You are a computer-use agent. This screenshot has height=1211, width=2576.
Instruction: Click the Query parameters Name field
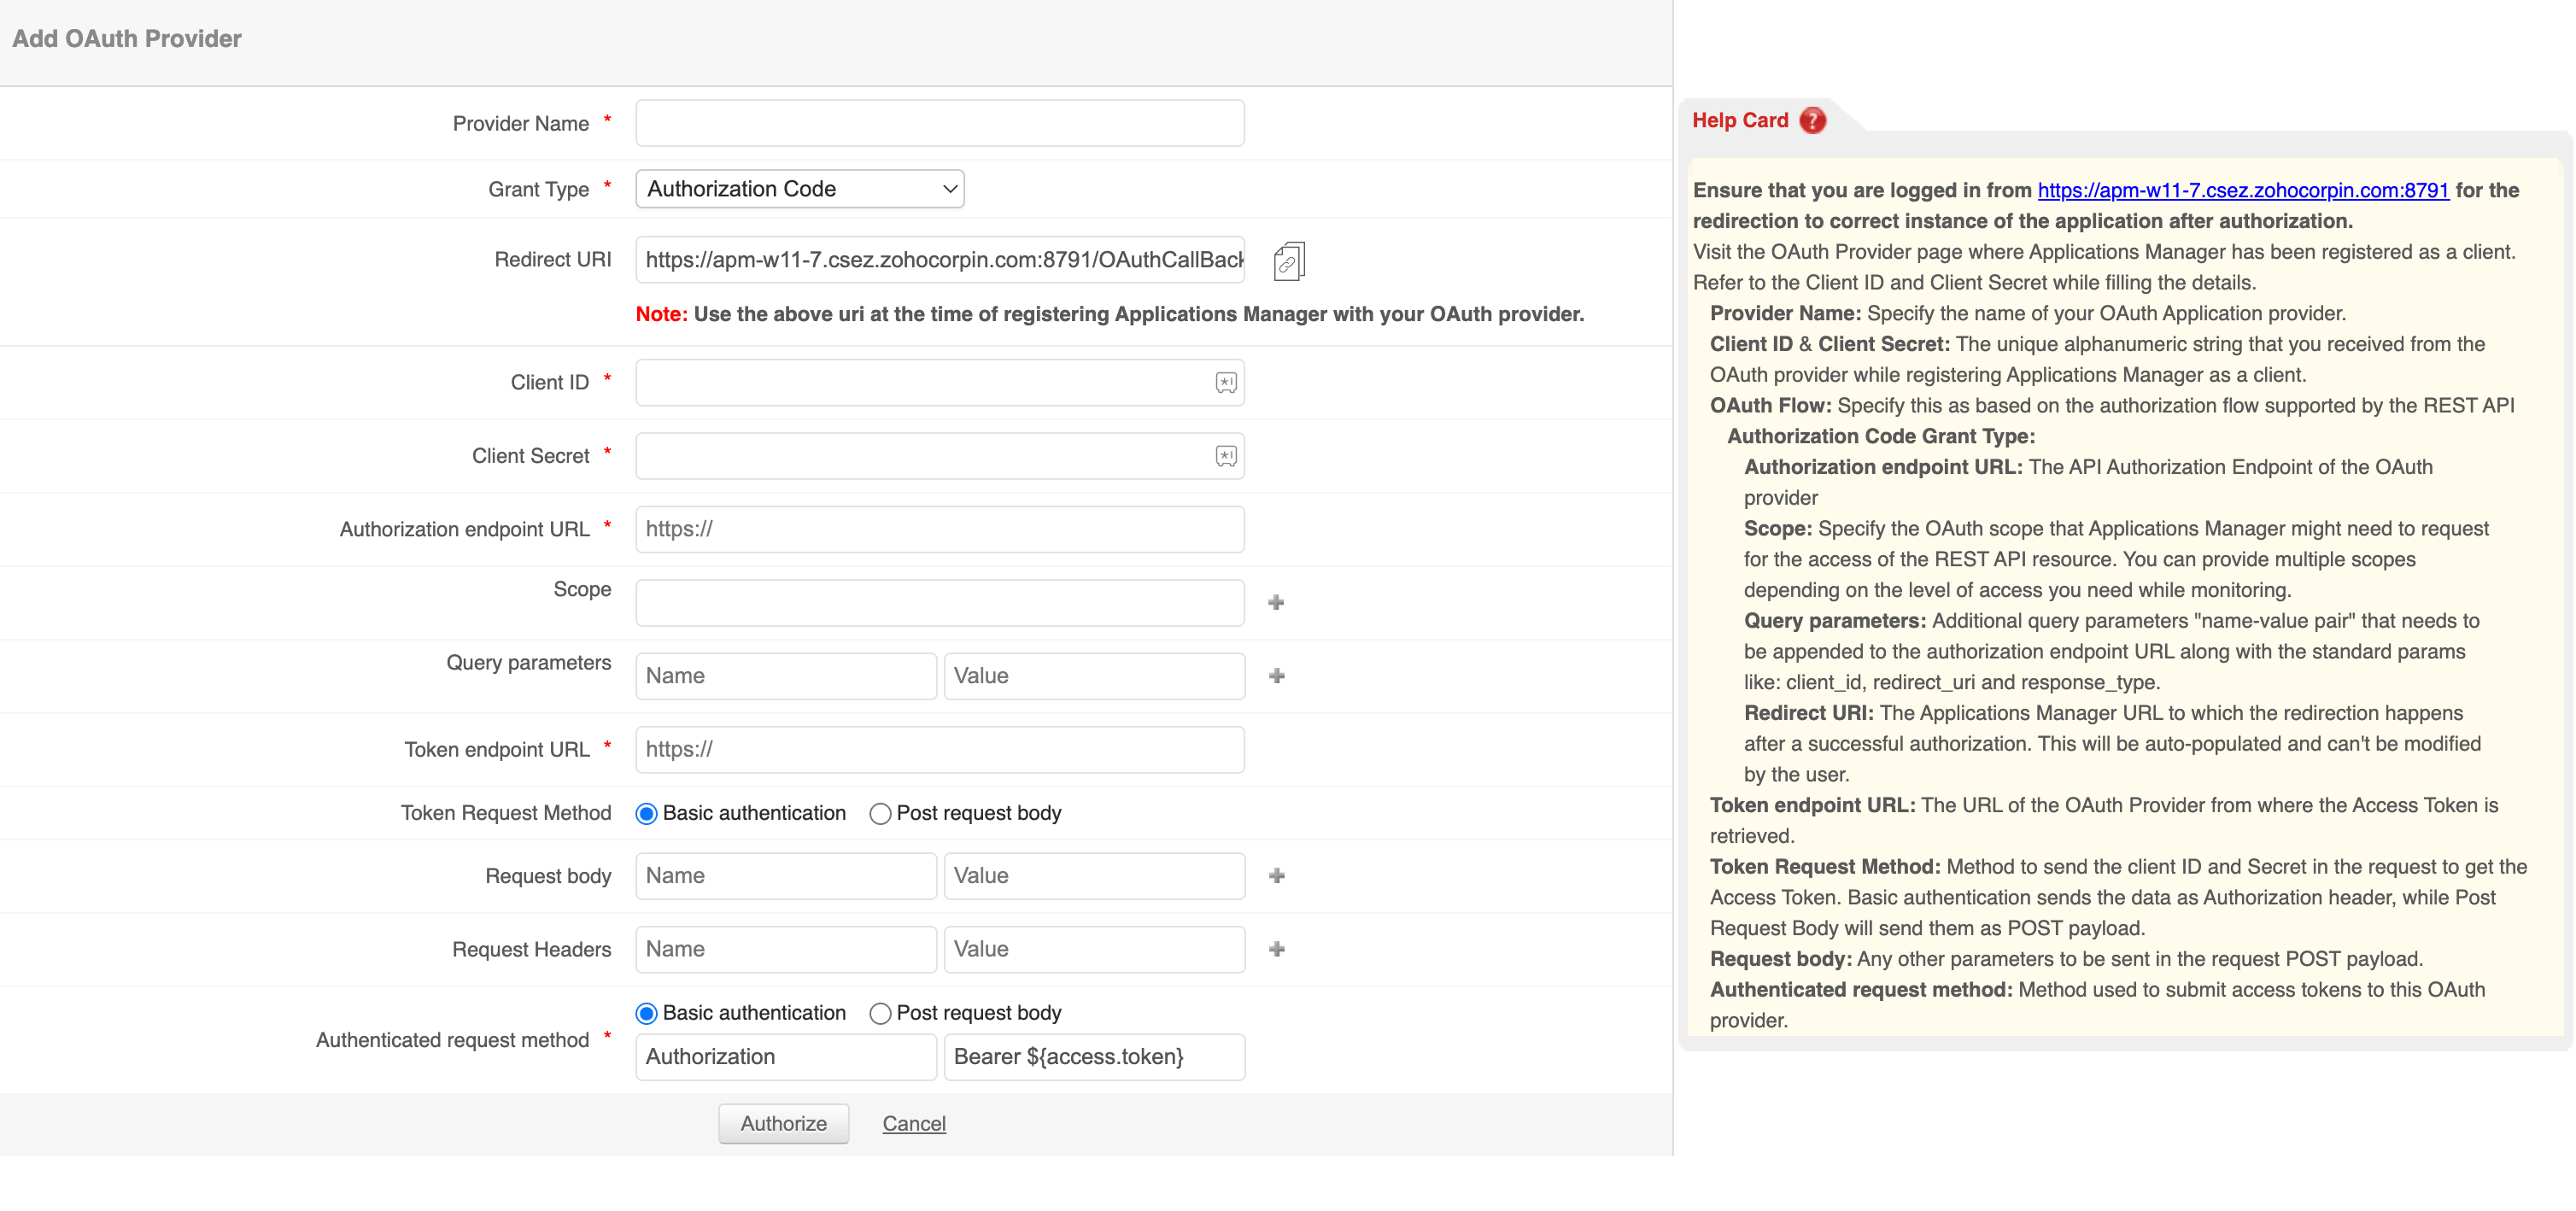[x=786, y=676]
